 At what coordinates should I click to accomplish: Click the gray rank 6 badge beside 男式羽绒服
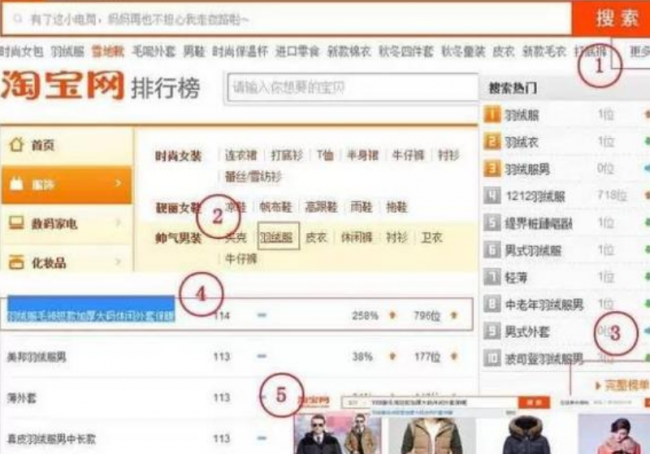[492, 250]
